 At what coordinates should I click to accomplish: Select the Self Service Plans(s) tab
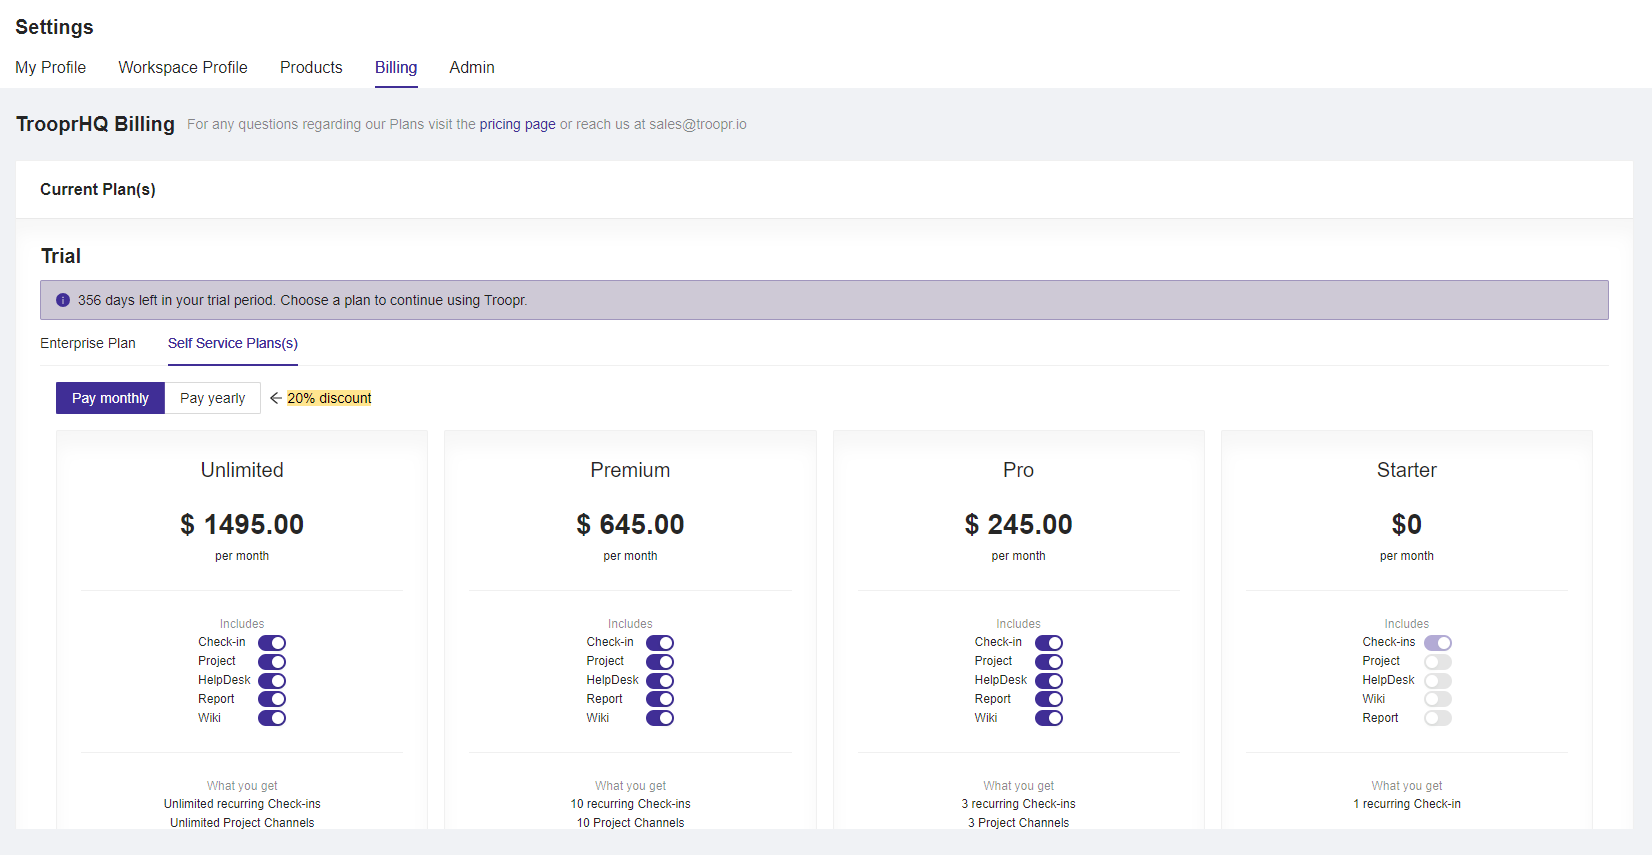tap(233, 343)
